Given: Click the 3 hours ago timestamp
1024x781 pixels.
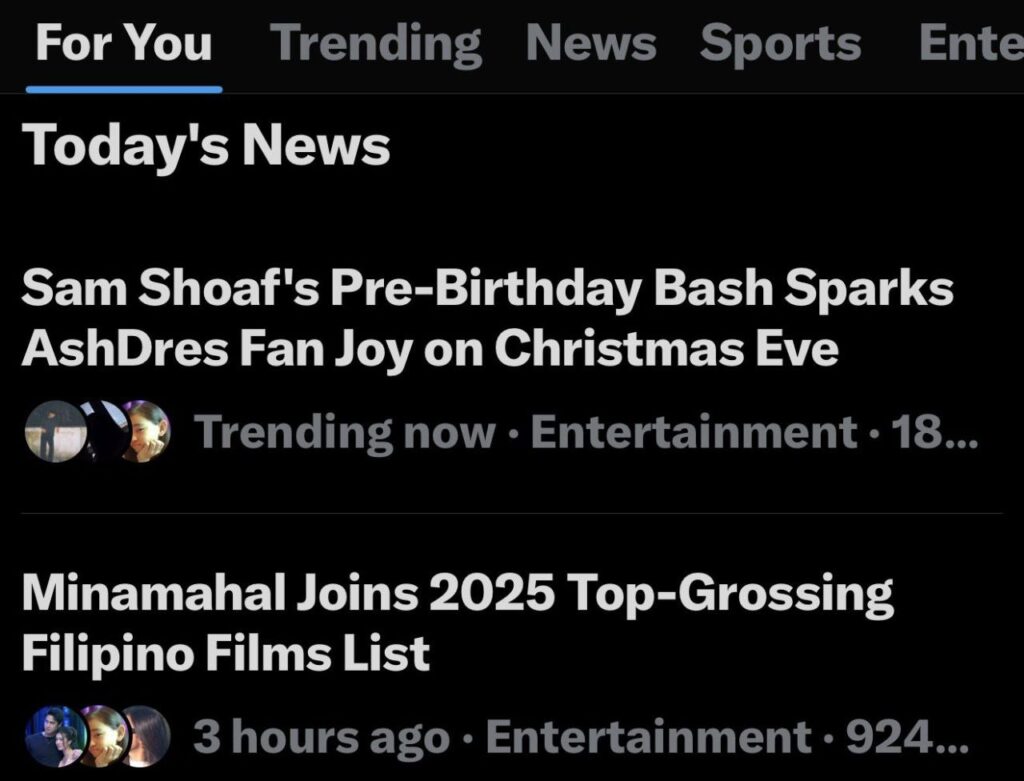Looking at the screenshot, I should tap(321, 738).
